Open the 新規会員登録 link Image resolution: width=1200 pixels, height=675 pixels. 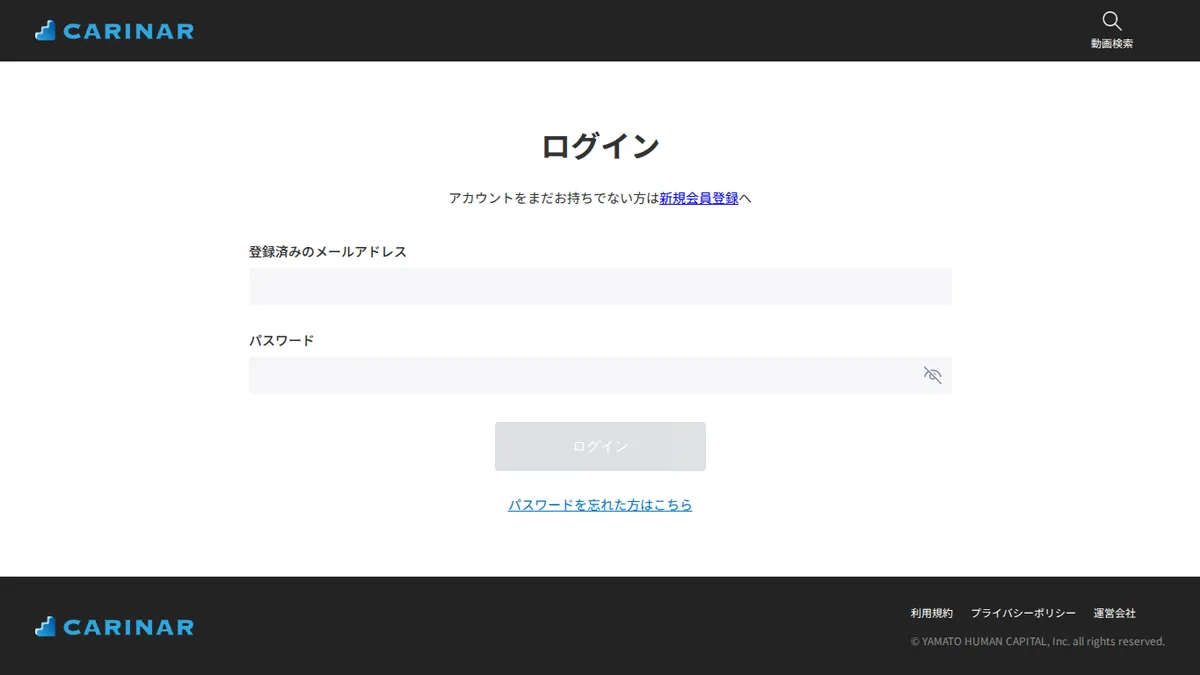[699, 198]
